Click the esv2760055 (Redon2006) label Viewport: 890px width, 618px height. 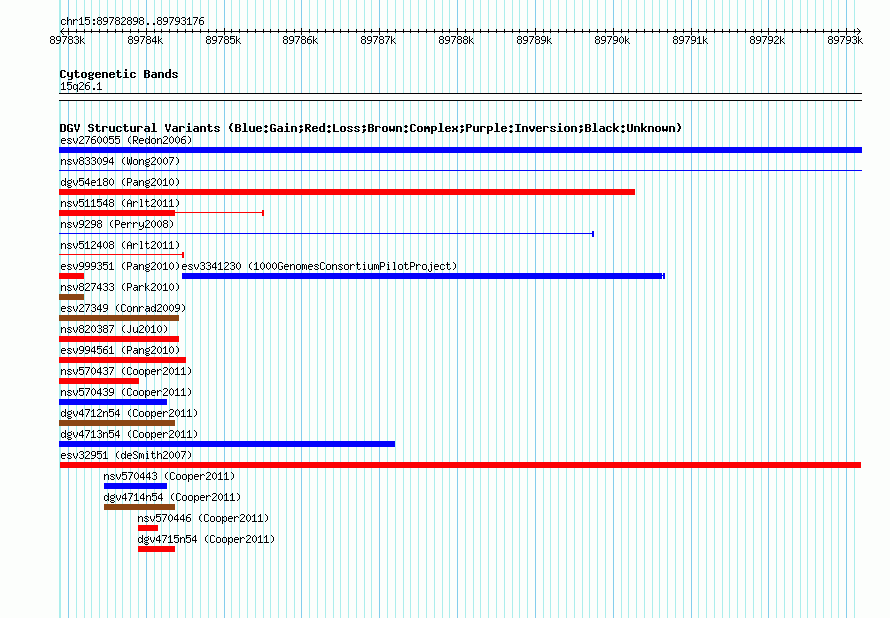pos(126,140)
